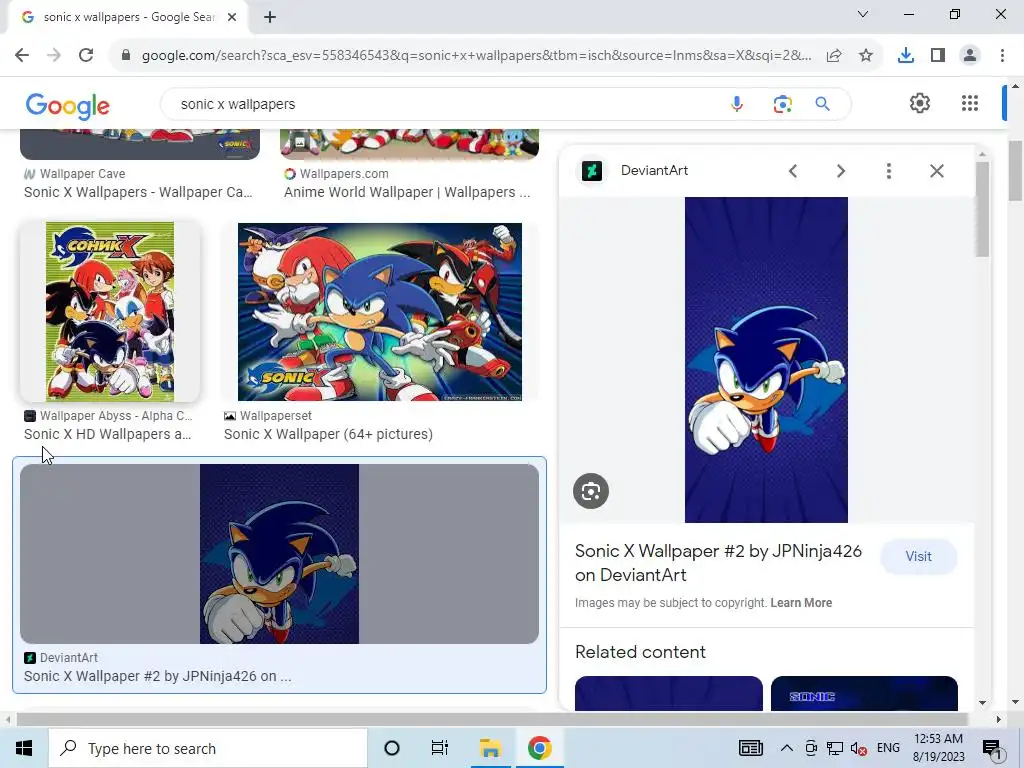Share this page from the address bar
Screen dimensions: 1024x768
pyautogui.click(x=834, y=56)
